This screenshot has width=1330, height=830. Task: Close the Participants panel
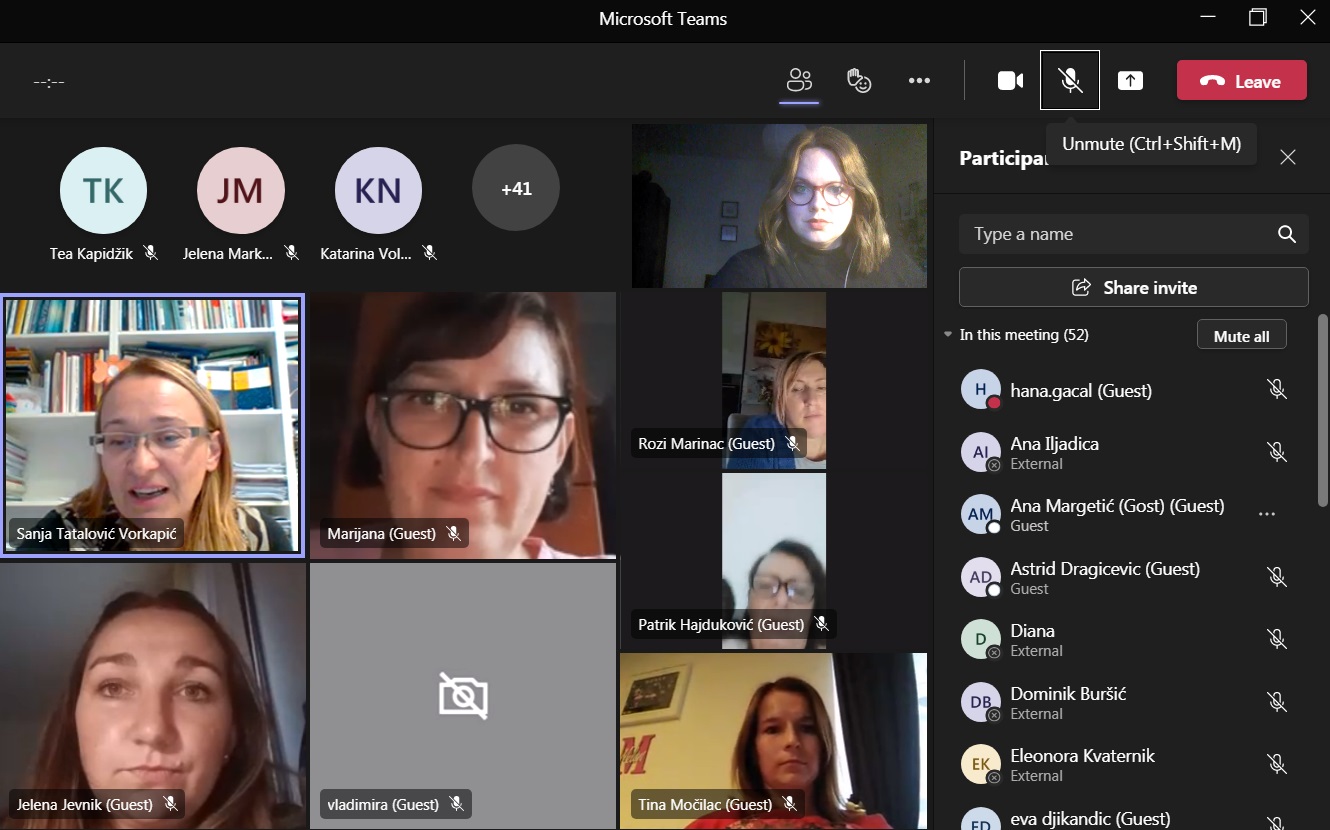click(1288, 157)
